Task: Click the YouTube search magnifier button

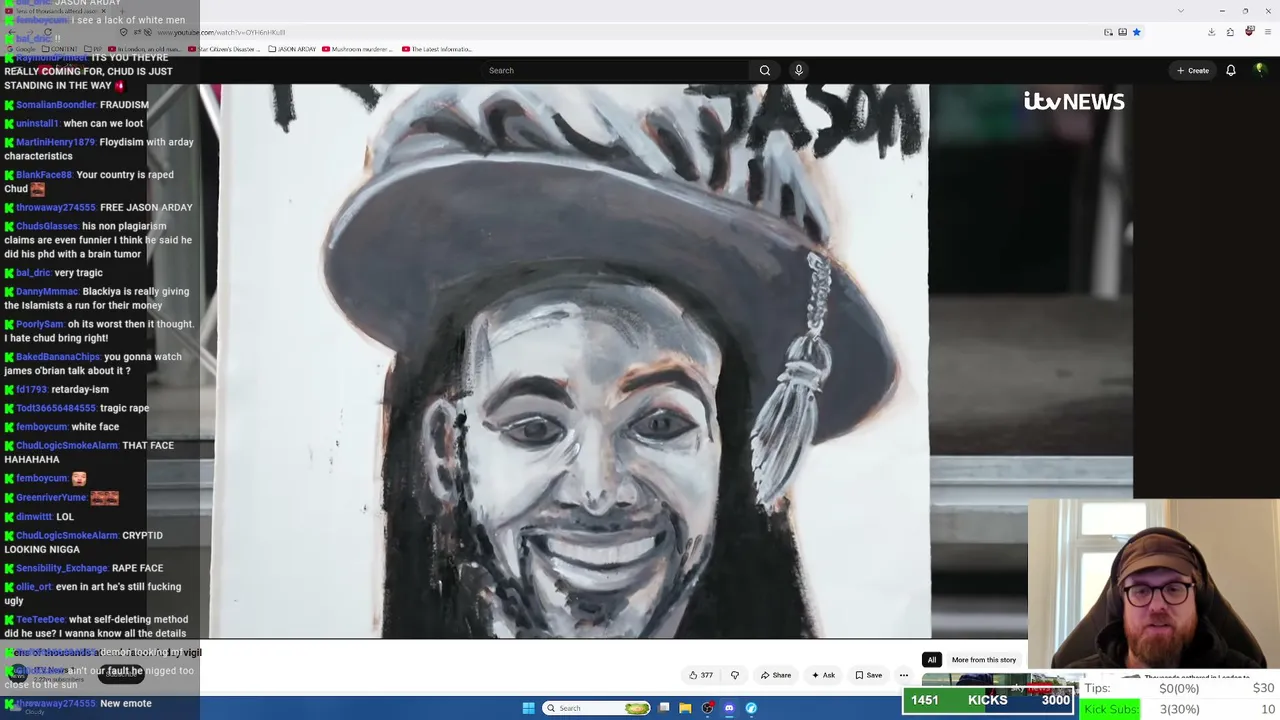Action: (x=765, y=70)
